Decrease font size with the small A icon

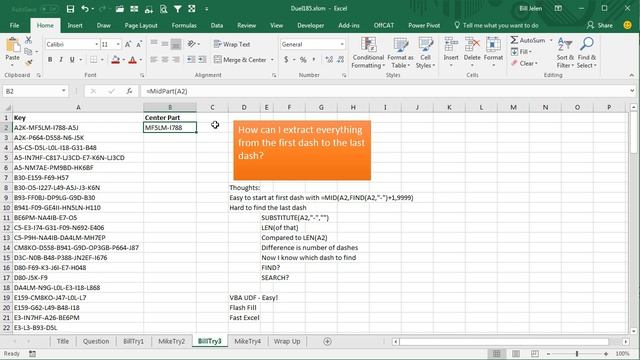tap(139, 44)
